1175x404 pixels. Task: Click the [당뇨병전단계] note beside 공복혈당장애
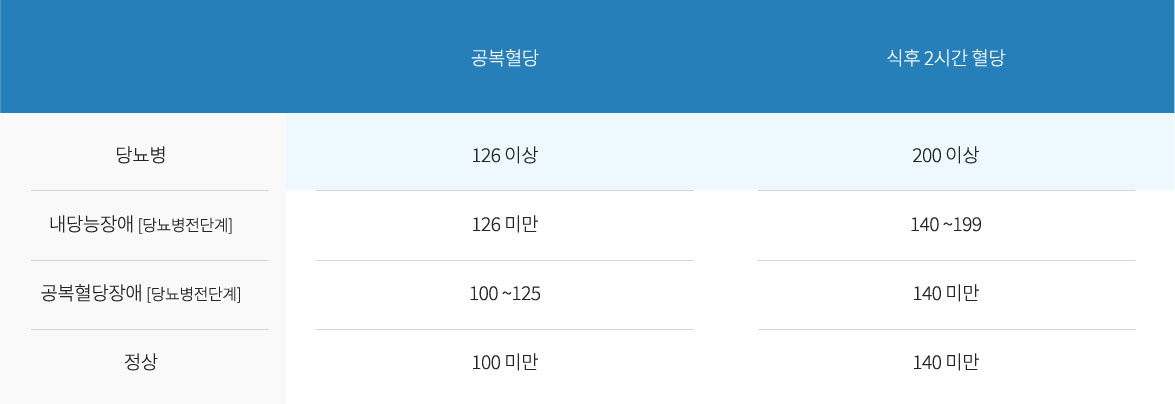pyautogui.click(x=194, y=294)
